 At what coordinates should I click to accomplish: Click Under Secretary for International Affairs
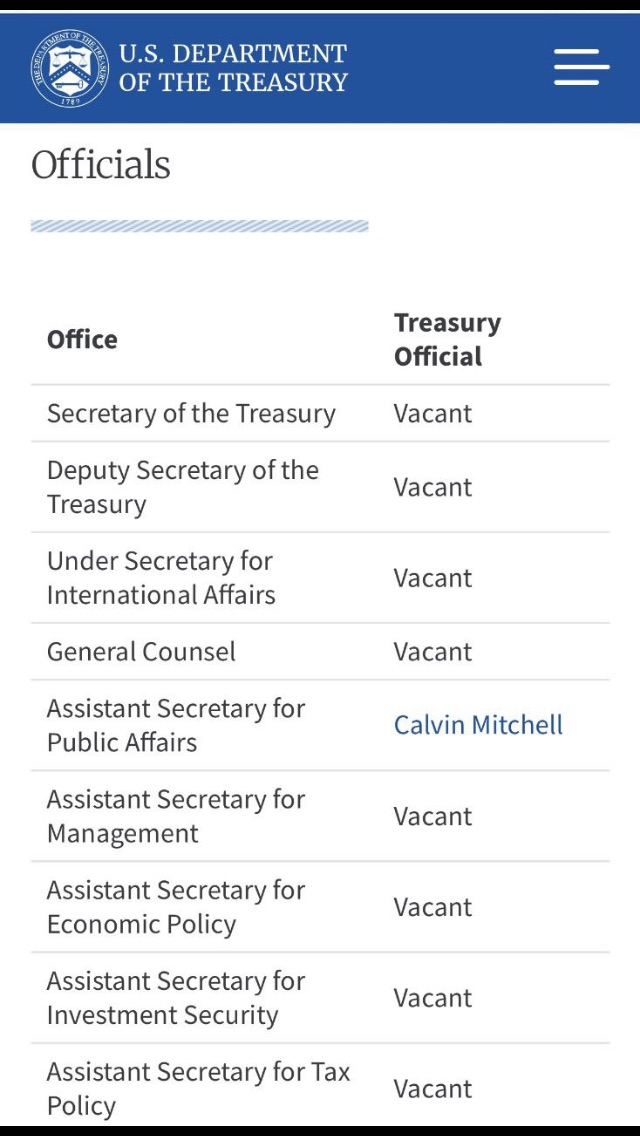(161, 578)
